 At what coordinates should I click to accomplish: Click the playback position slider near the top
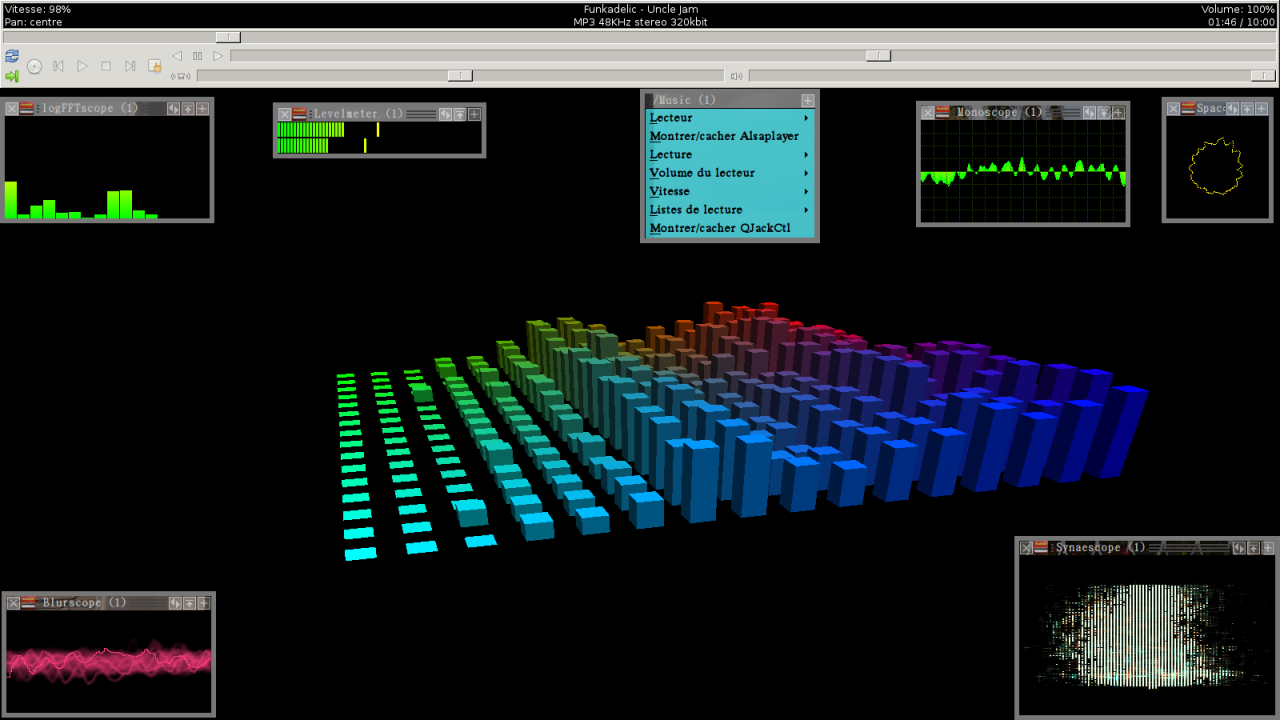point(228,36)
